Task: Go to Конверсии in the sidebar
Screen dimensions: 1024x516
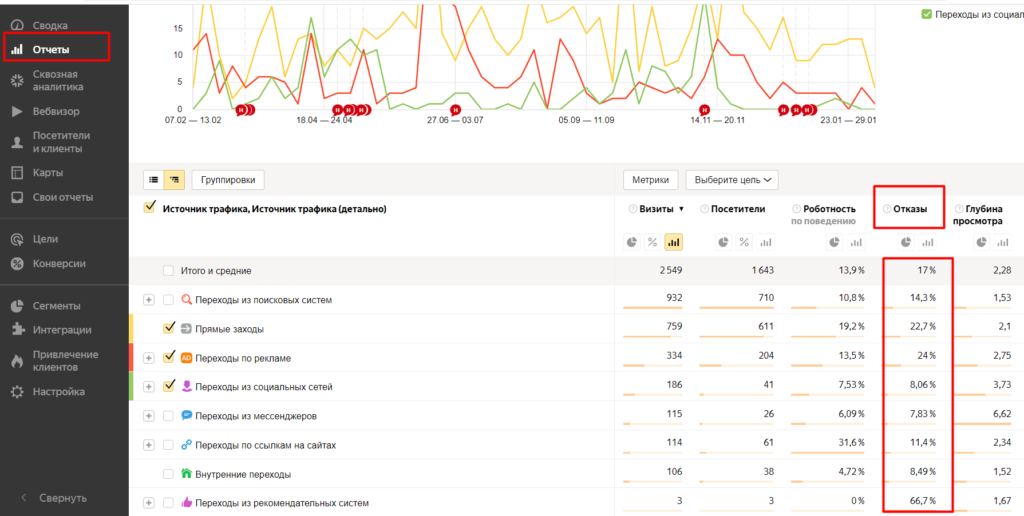Action: coord(59,264)
